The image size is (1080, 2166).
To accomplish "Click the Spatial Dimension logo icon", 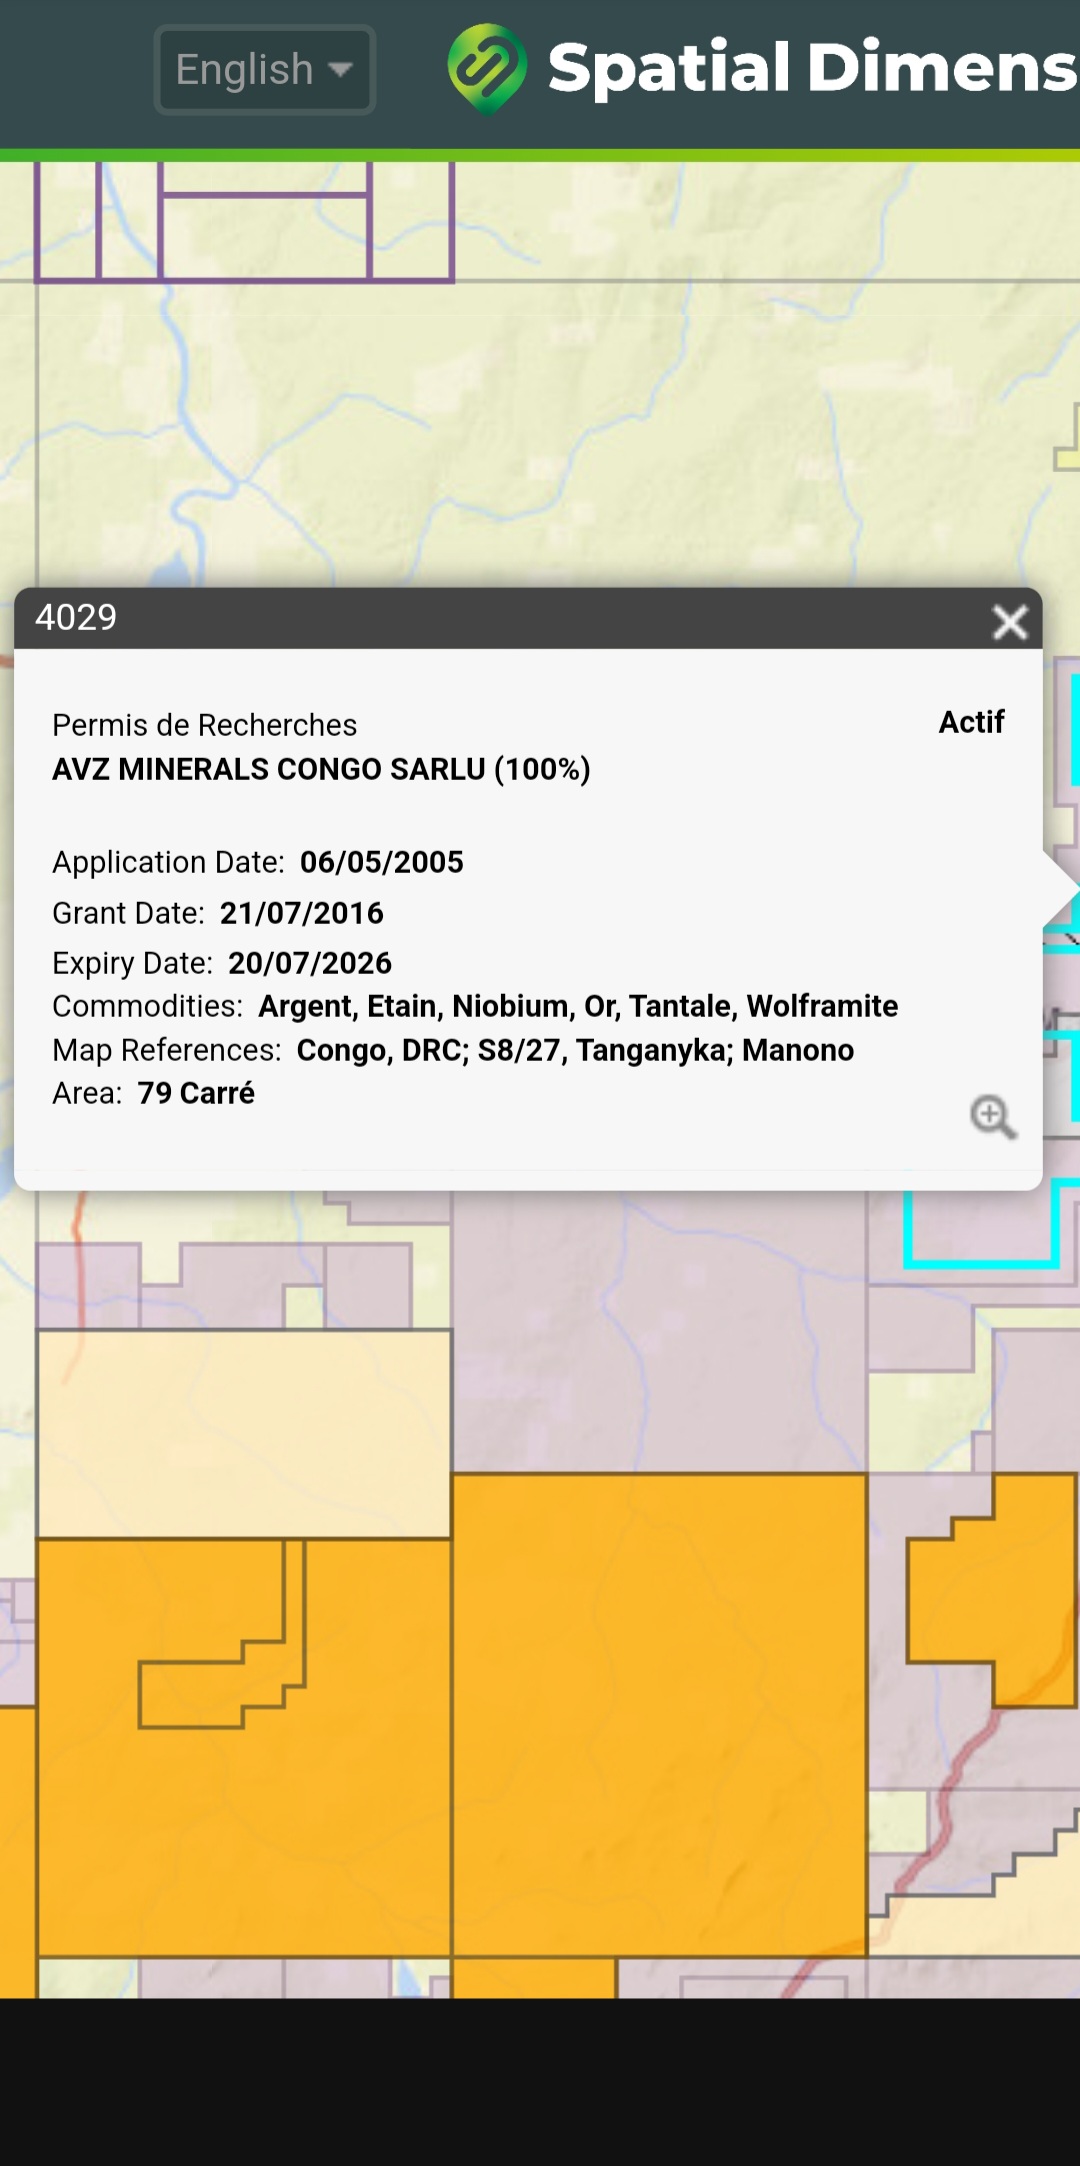I will point(487,68).
